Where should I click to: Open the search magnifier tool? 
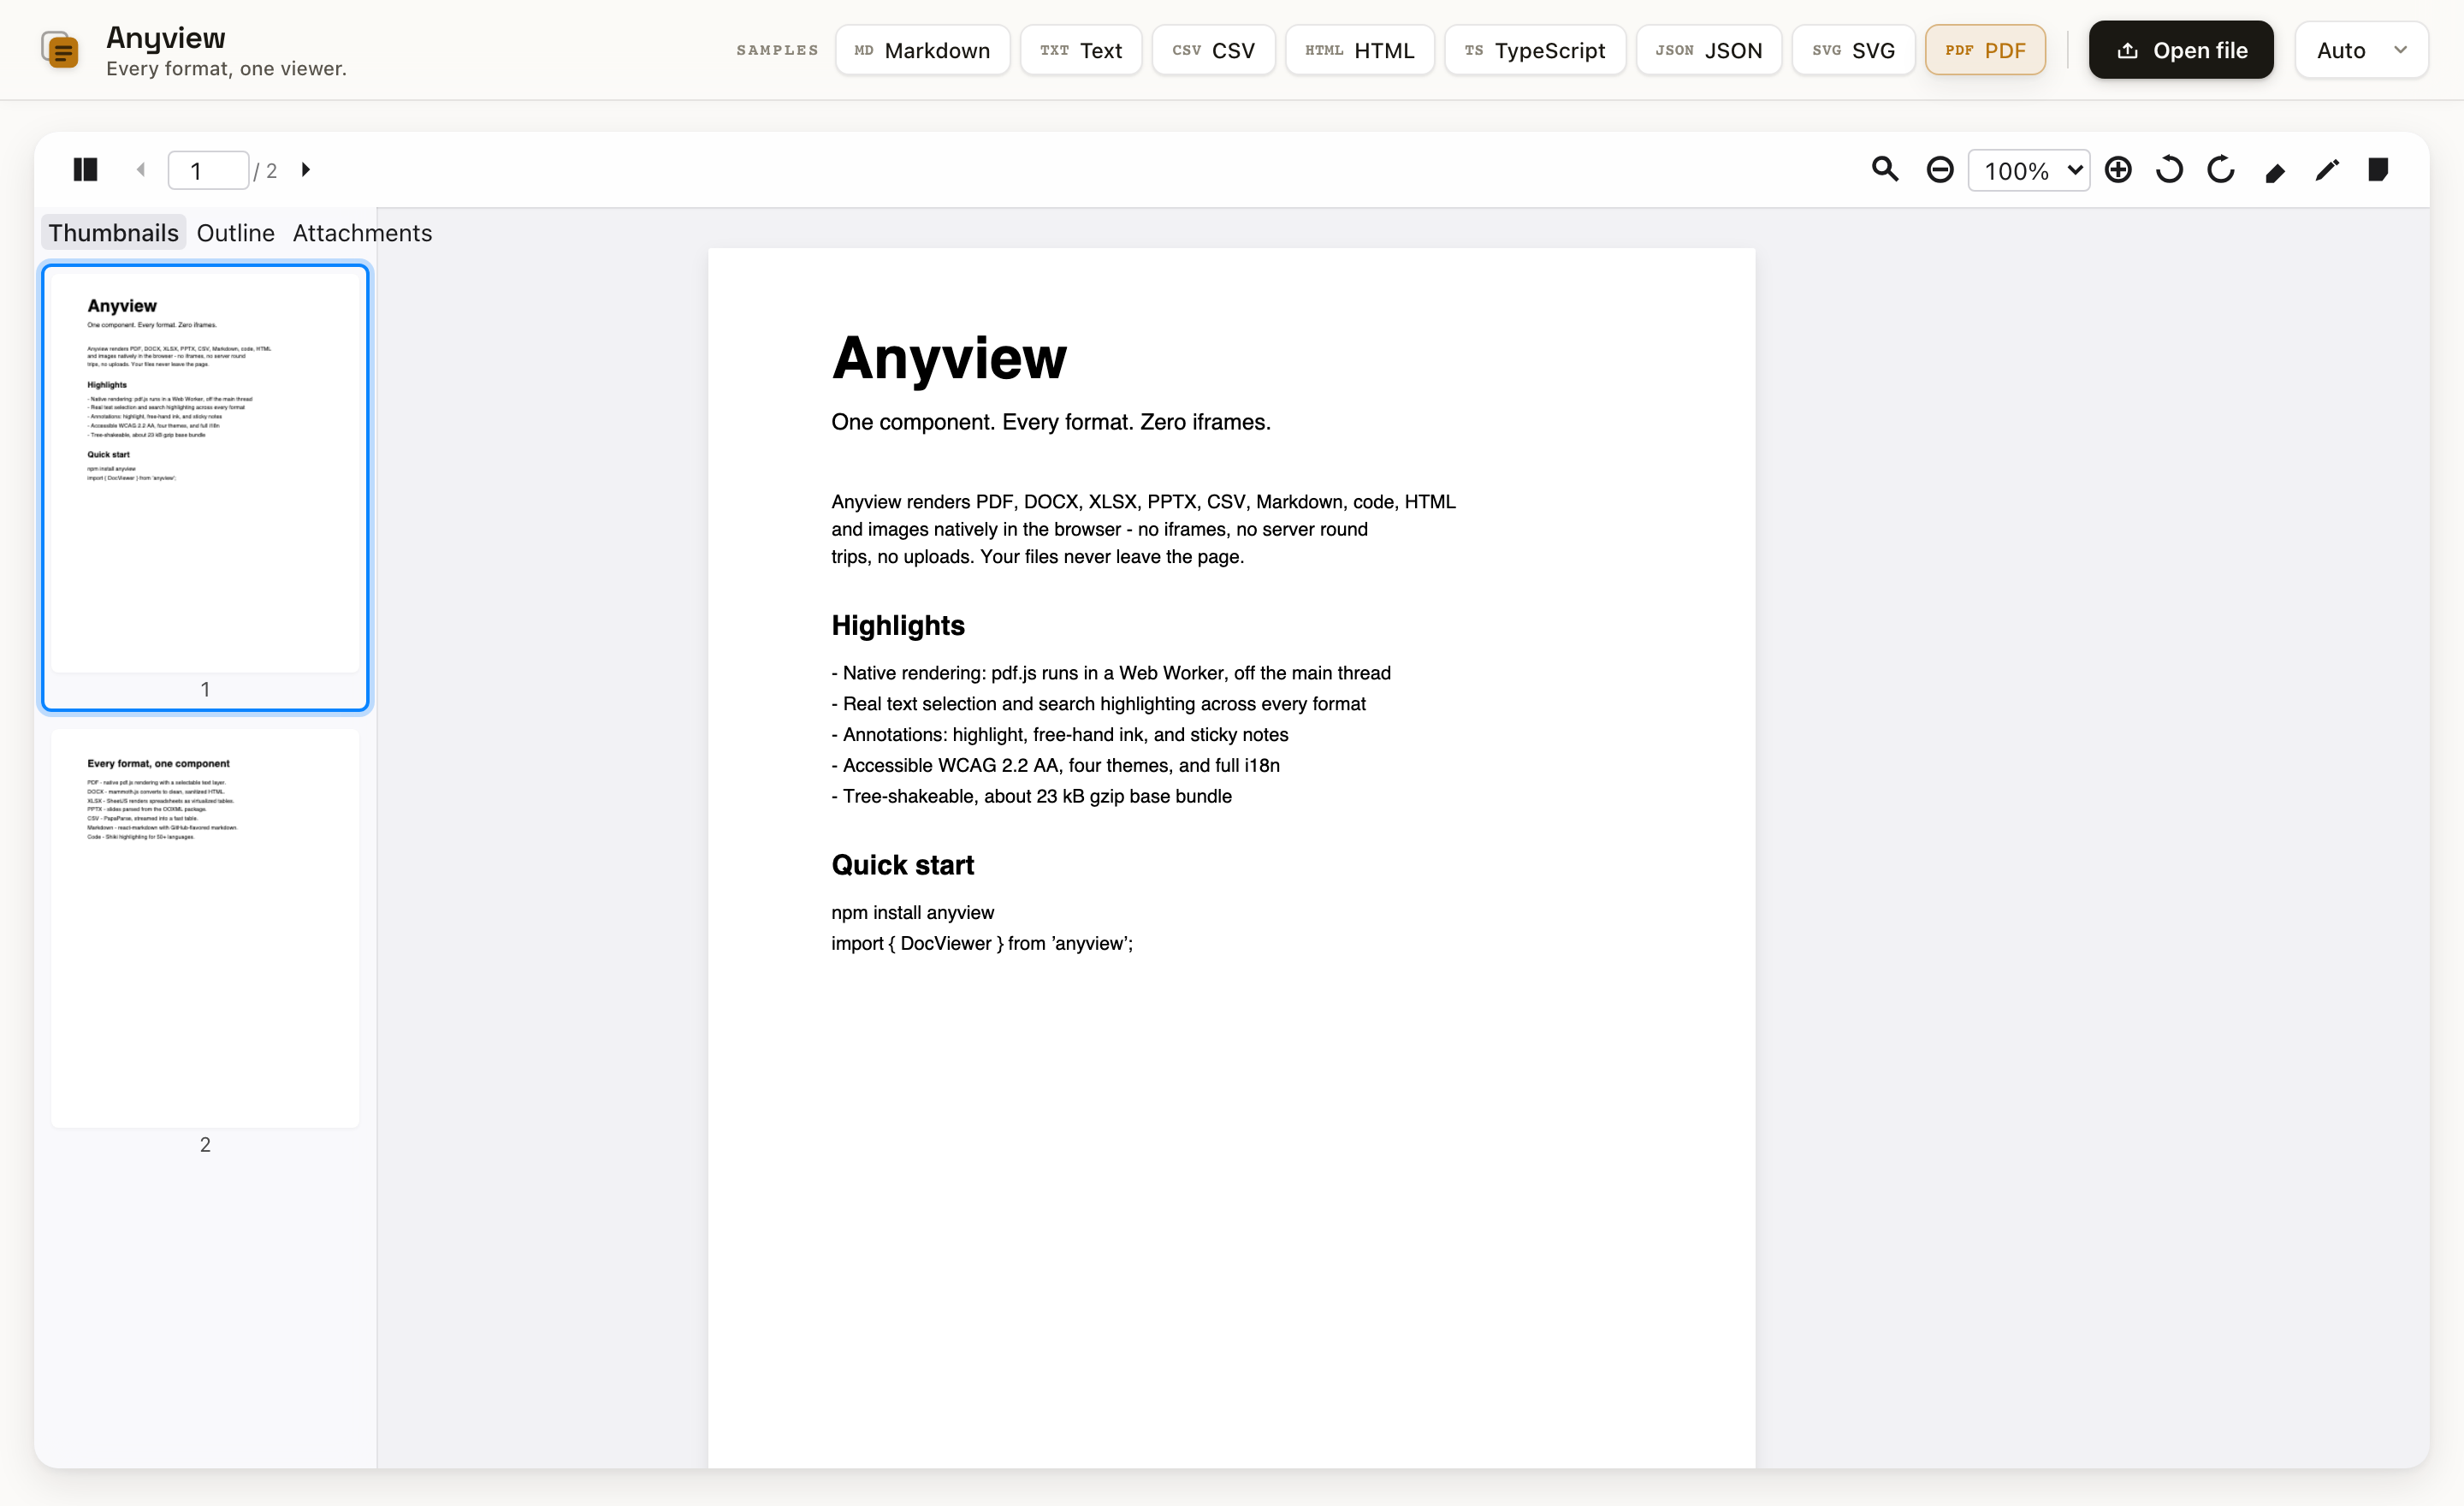1885,170
